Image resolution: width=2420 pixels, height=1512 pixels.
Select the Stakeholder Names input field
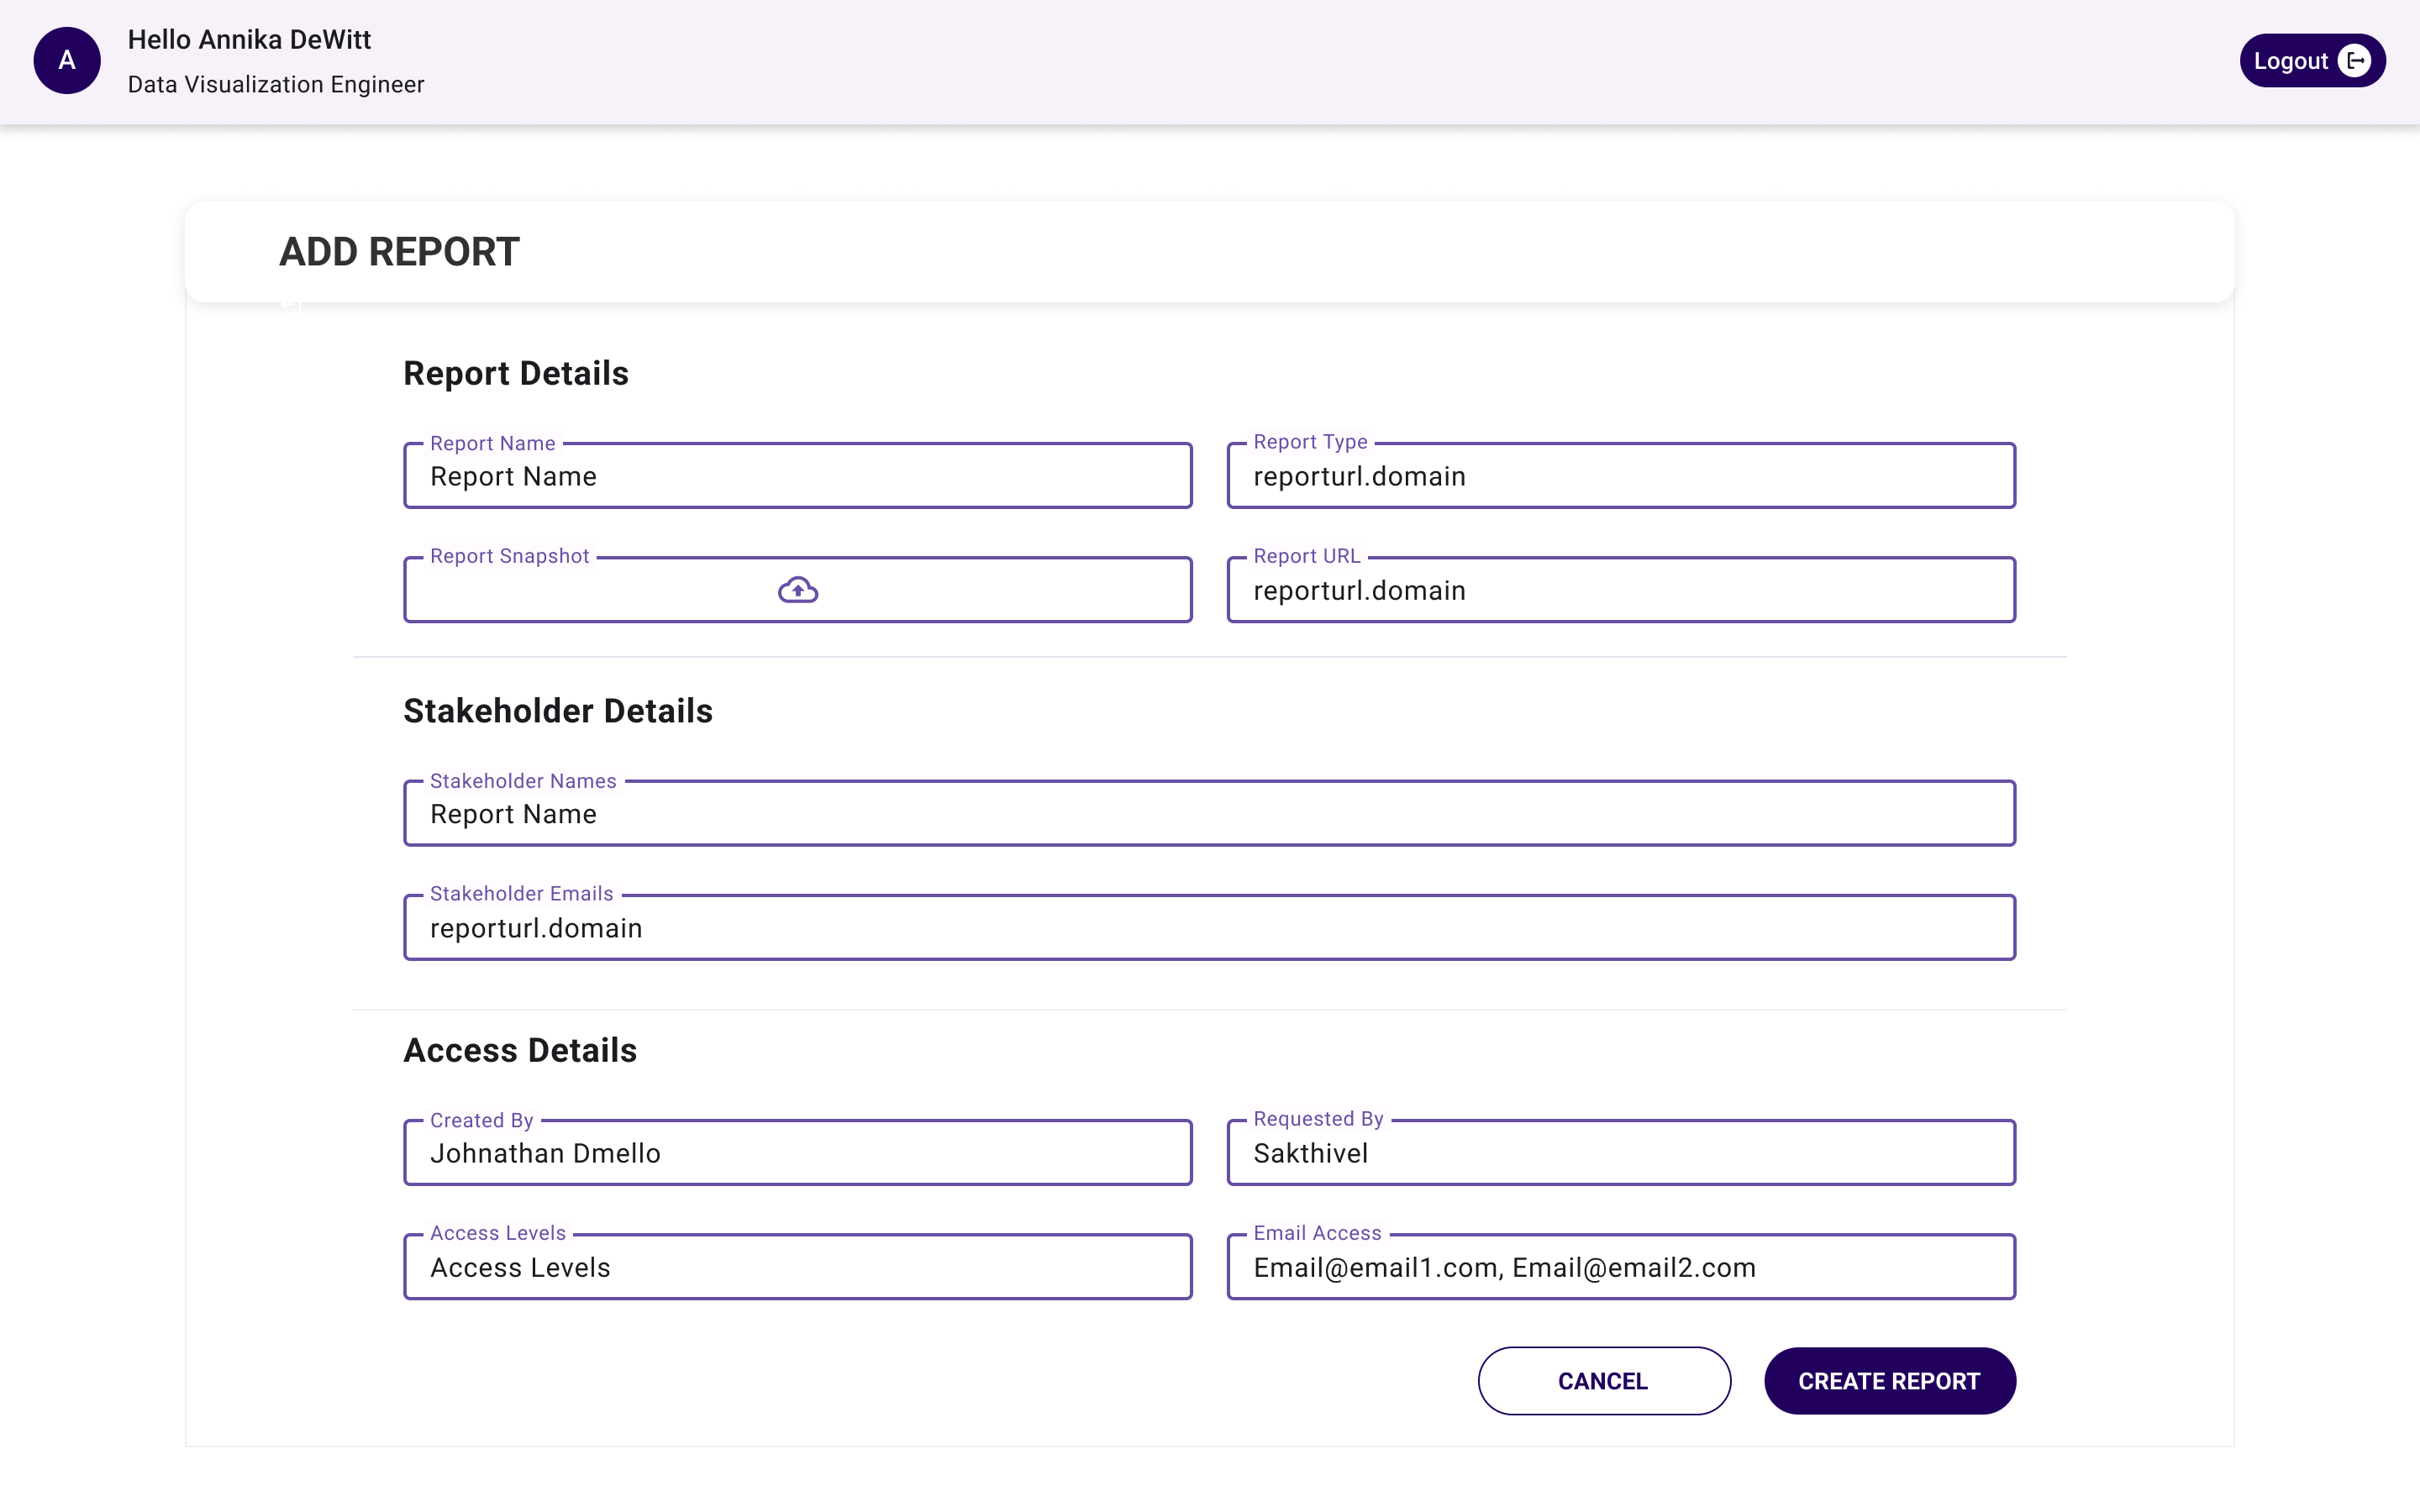(1210, 814)
